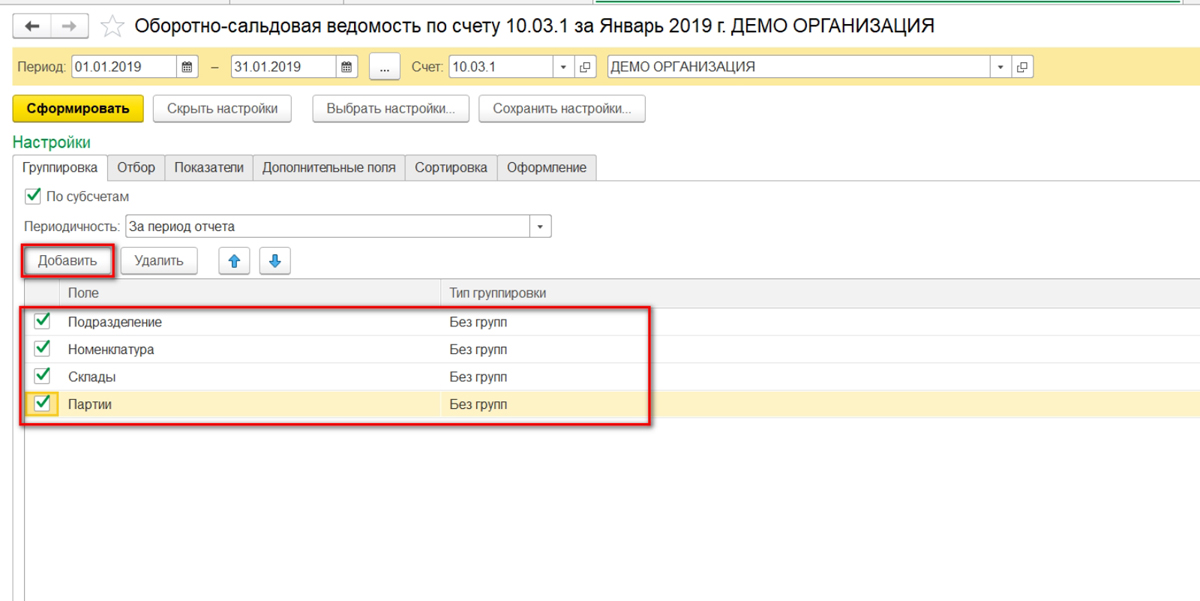Image resolution: width=1200 pixels, height=601 pixels.
Task: Add report to favorites with star icon
Action: click(x=114, y=26)
